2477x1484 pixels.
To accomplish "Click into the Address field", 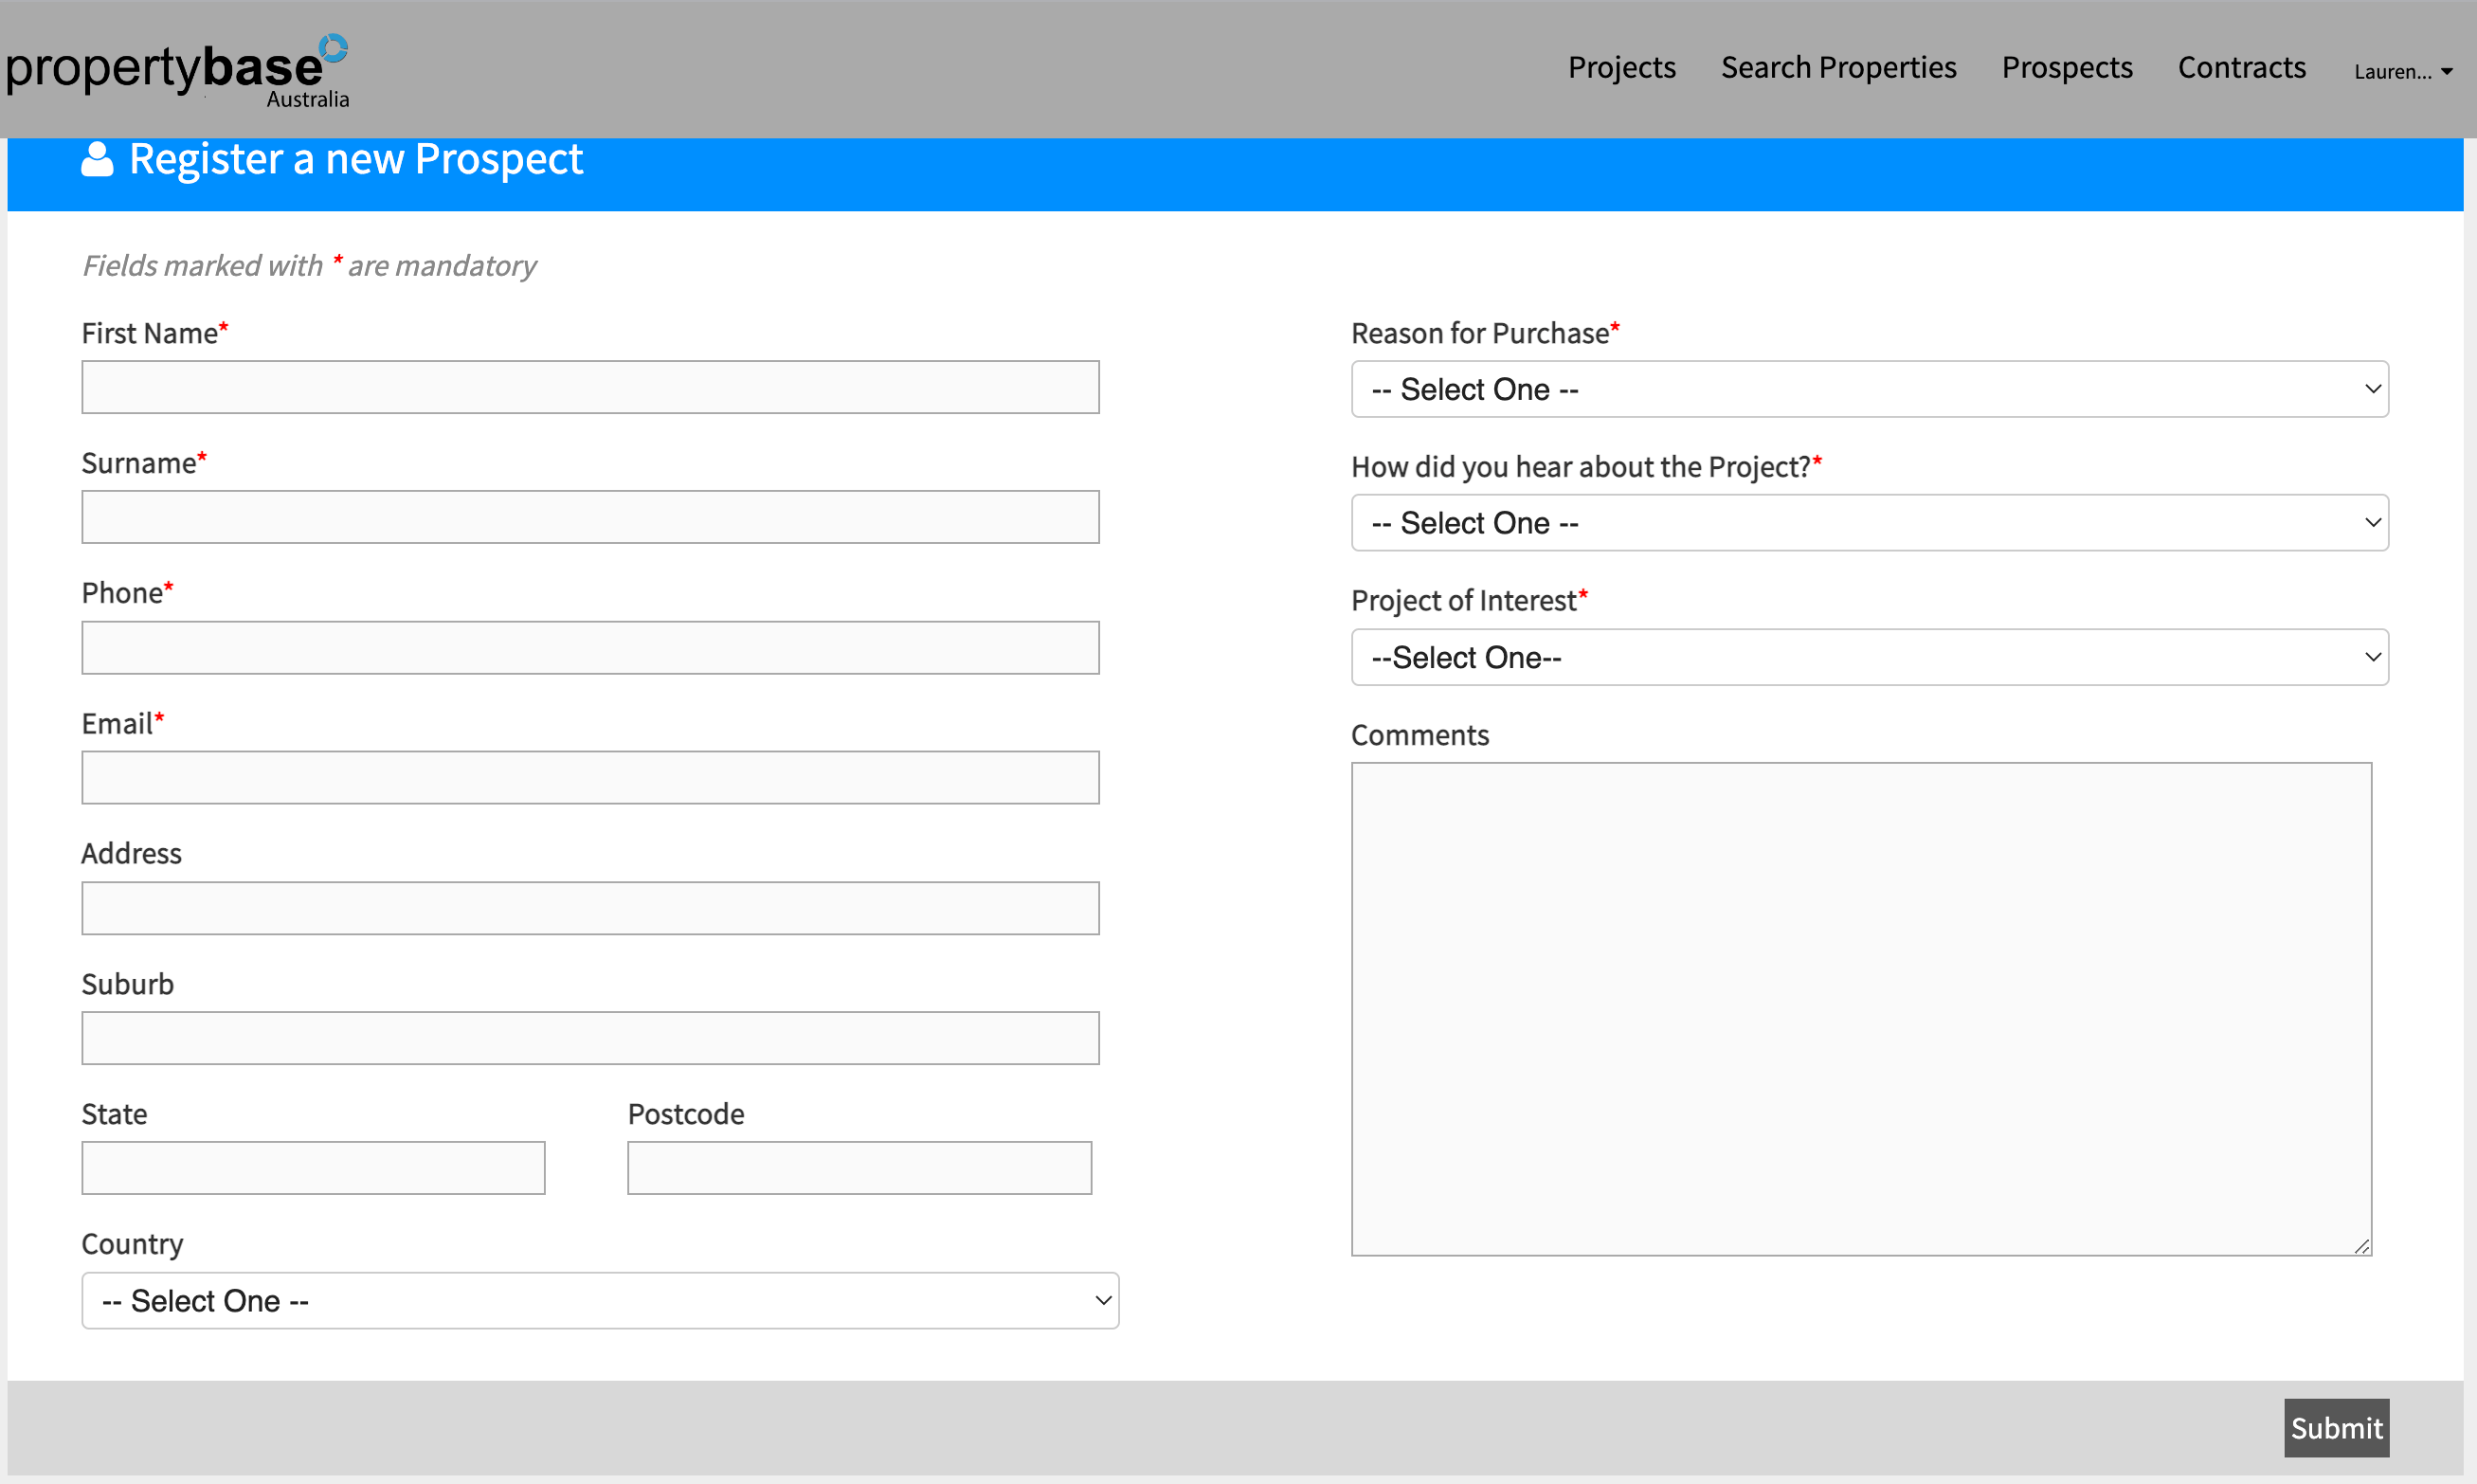I will tap(590, 908).
